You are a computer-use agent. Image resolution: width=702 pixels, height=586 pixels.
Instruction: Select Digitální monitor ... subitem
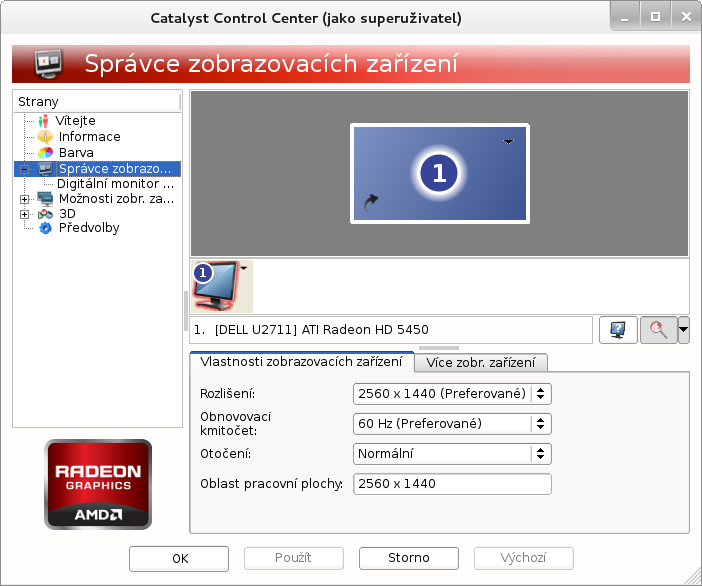tap(116, 184)
